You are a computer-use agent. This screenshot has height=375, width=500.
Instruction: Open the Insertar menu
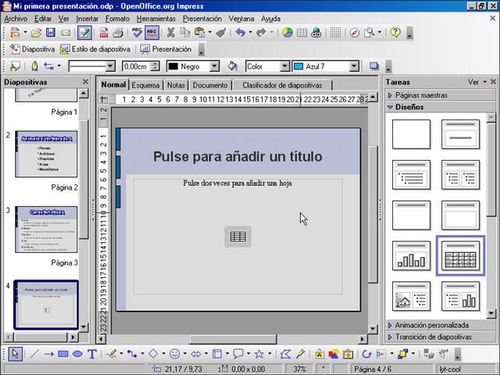[x=87, y=19]
